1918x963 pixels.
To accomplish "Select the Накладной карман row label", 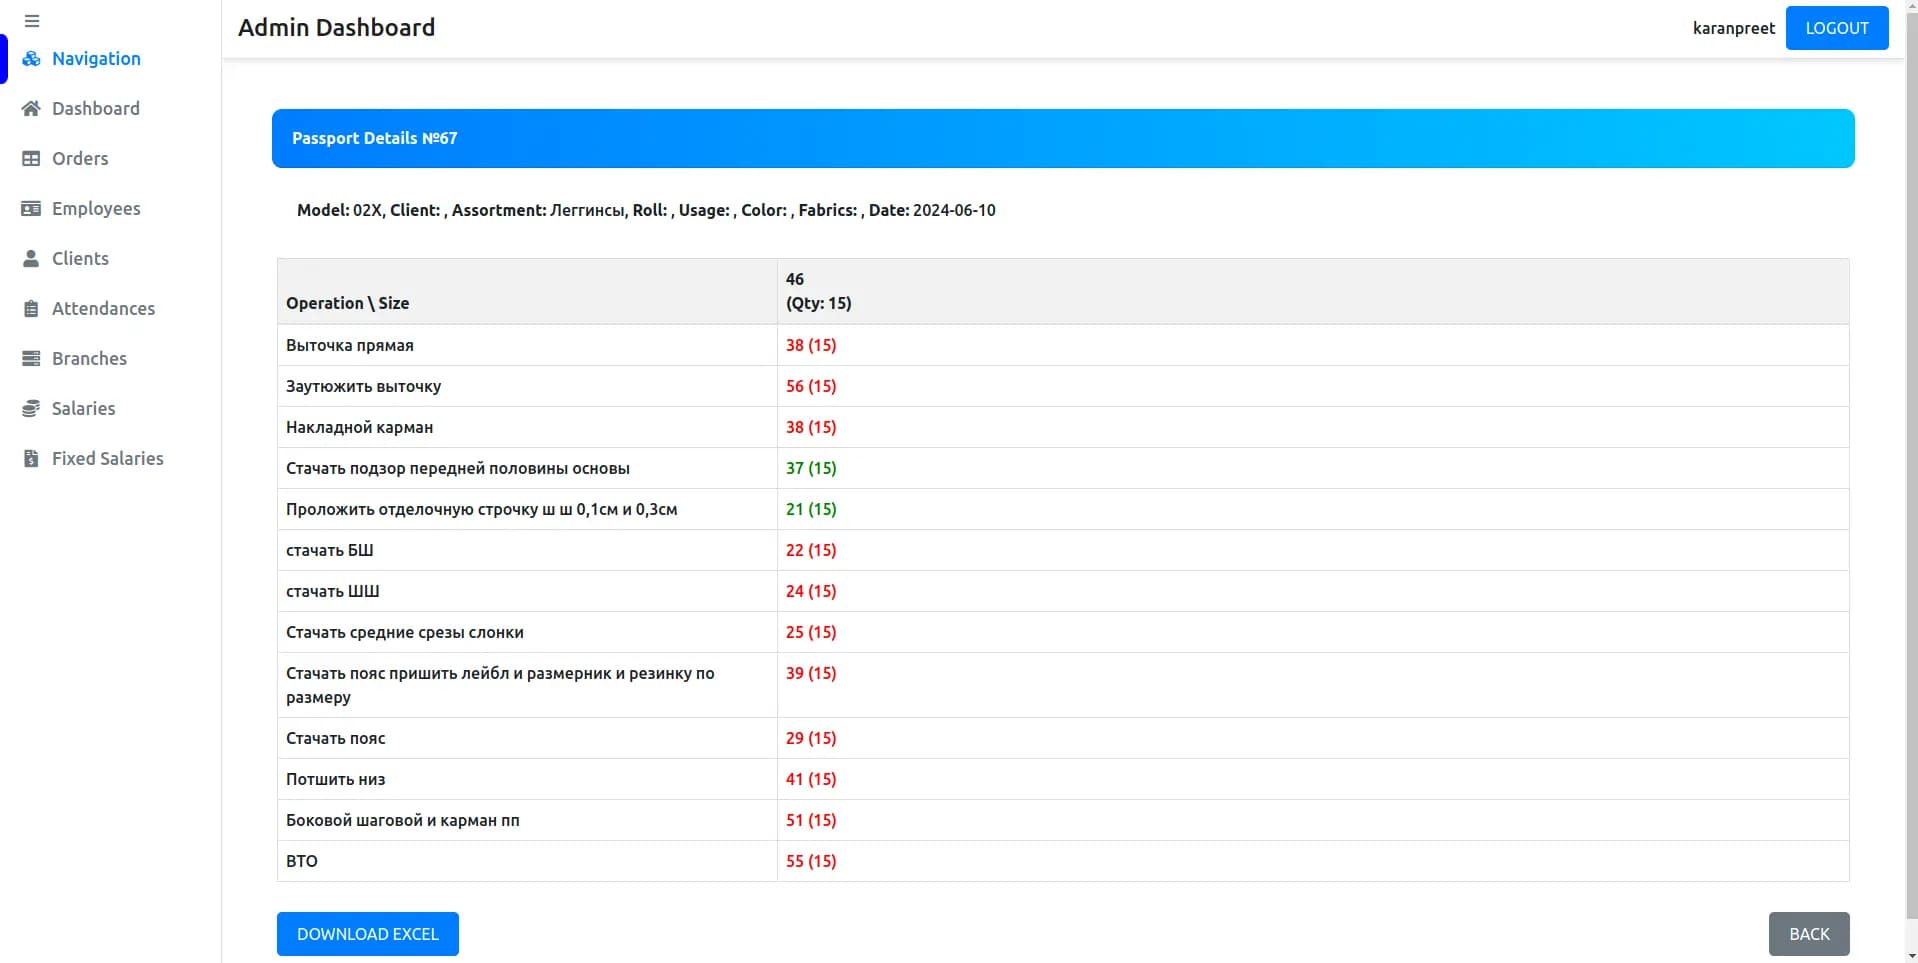I will (359, 427).
